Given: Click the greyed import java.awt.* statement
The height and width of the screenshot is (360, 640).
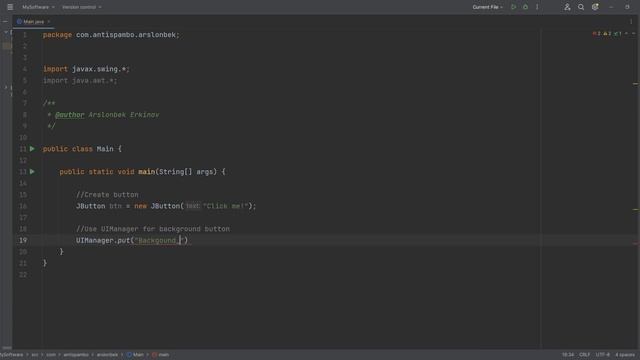Looking at the screenshot, I should click(x=80, y=80).
